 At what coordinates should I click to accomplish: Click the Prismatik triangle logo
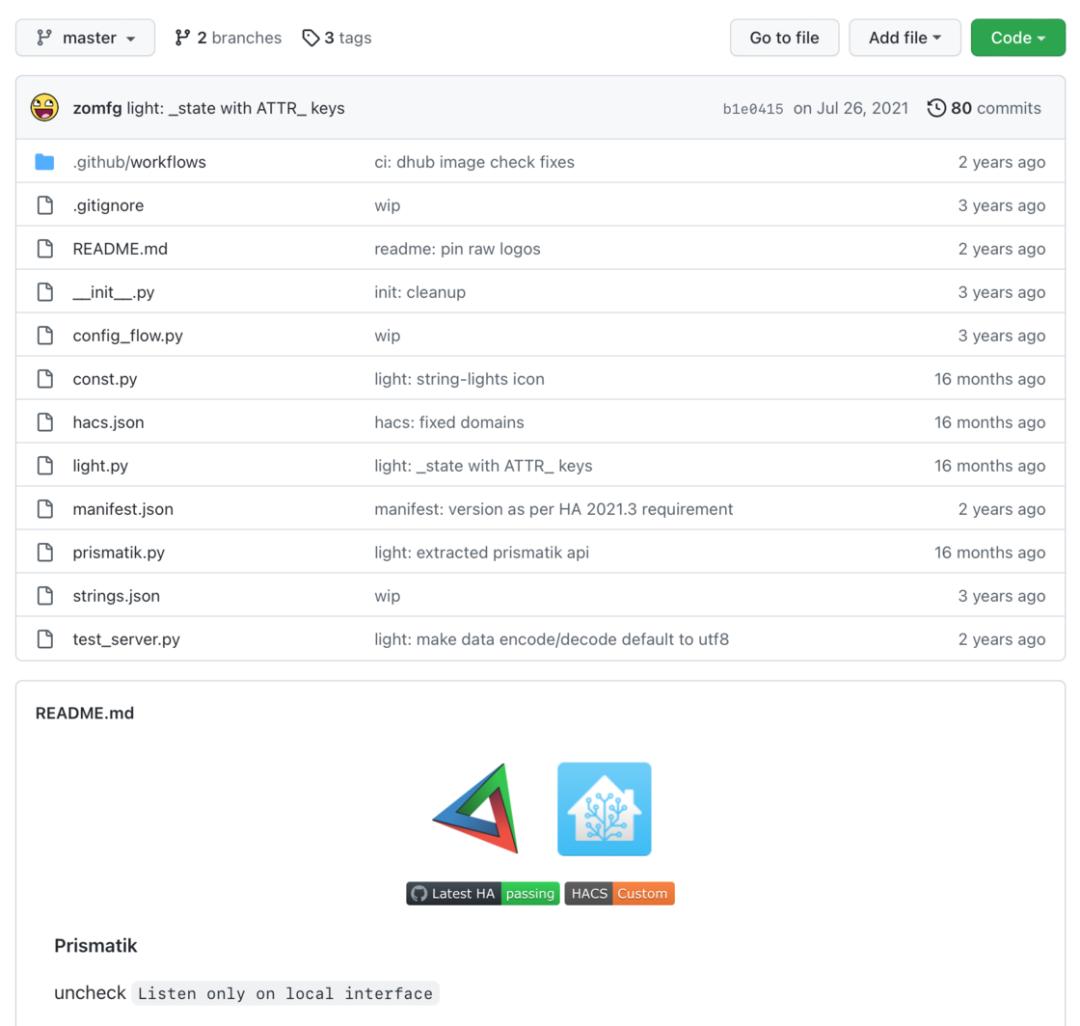477,808
